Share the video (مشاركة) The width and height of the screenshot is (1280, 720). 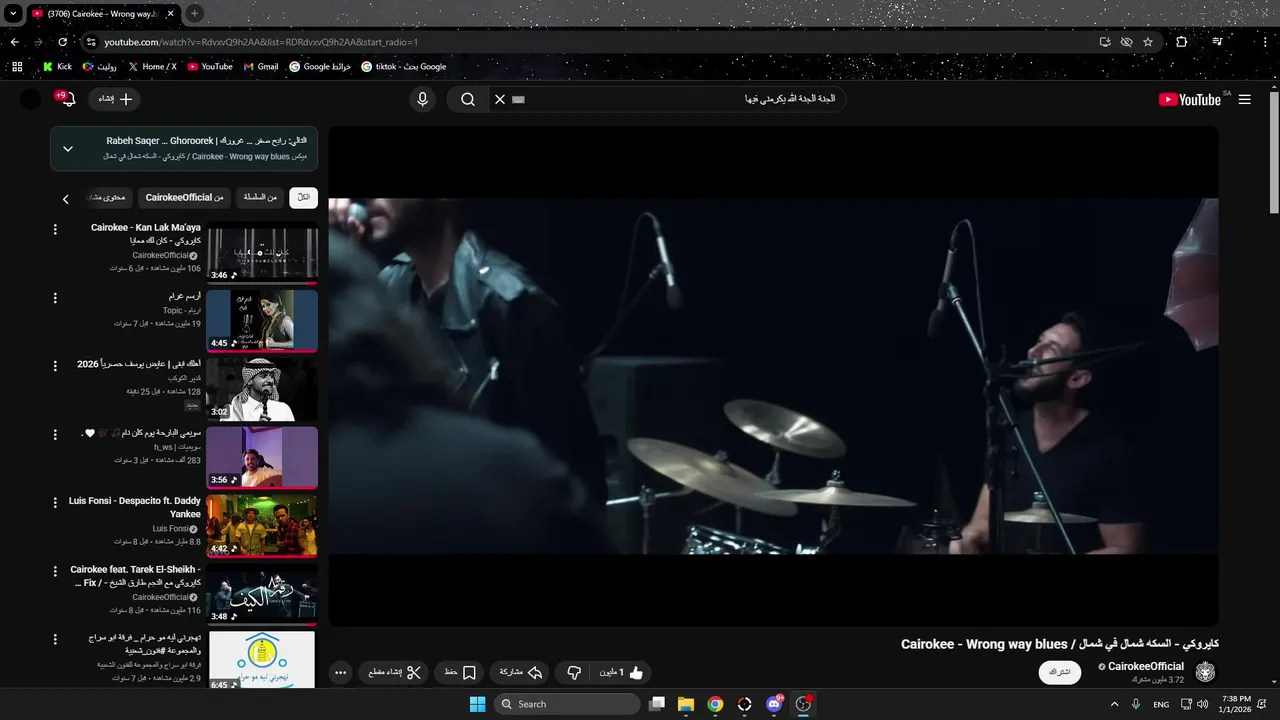click(x=519, y=673)
